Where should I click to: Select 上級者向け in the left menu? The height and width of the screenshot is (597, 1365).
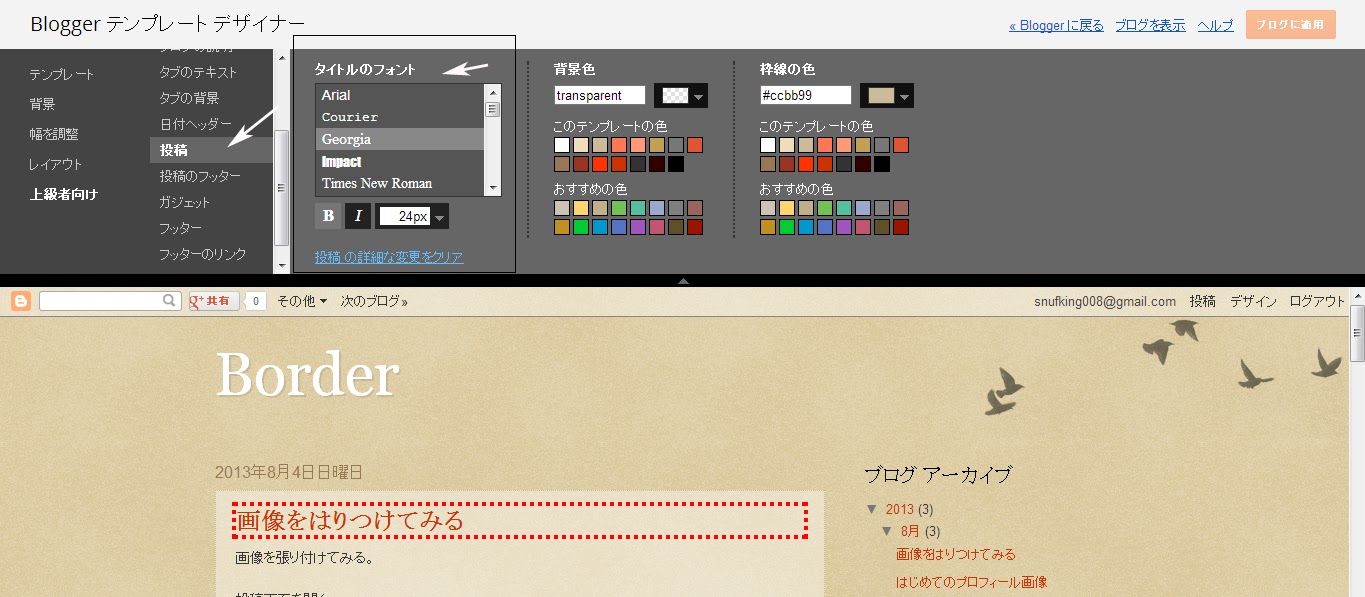[64, 194]
